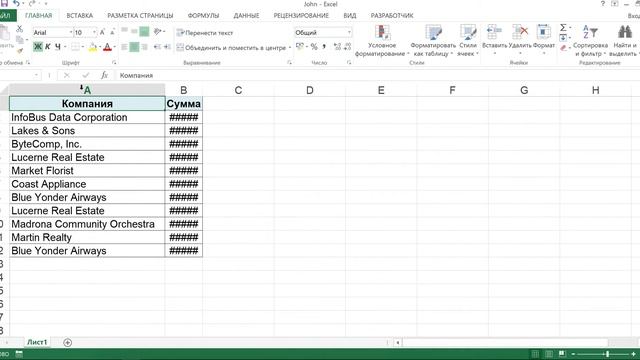Viewport: 640px width, 360px height.
Task: Center cell text horizontally
Action: (x=134, y=47)
